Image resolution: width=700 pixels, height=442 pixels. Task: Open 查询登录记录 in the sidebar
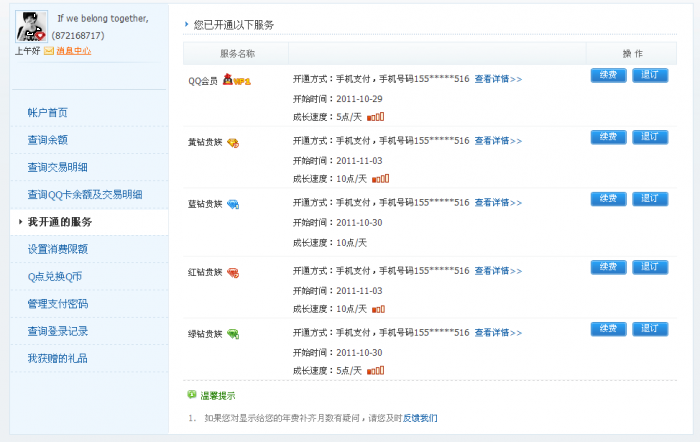tap(58, 331)
